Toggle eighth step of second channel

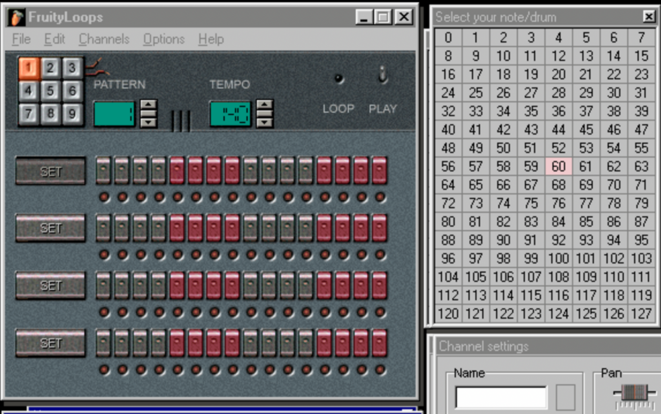pyautogui.click(x=232, y=228)
